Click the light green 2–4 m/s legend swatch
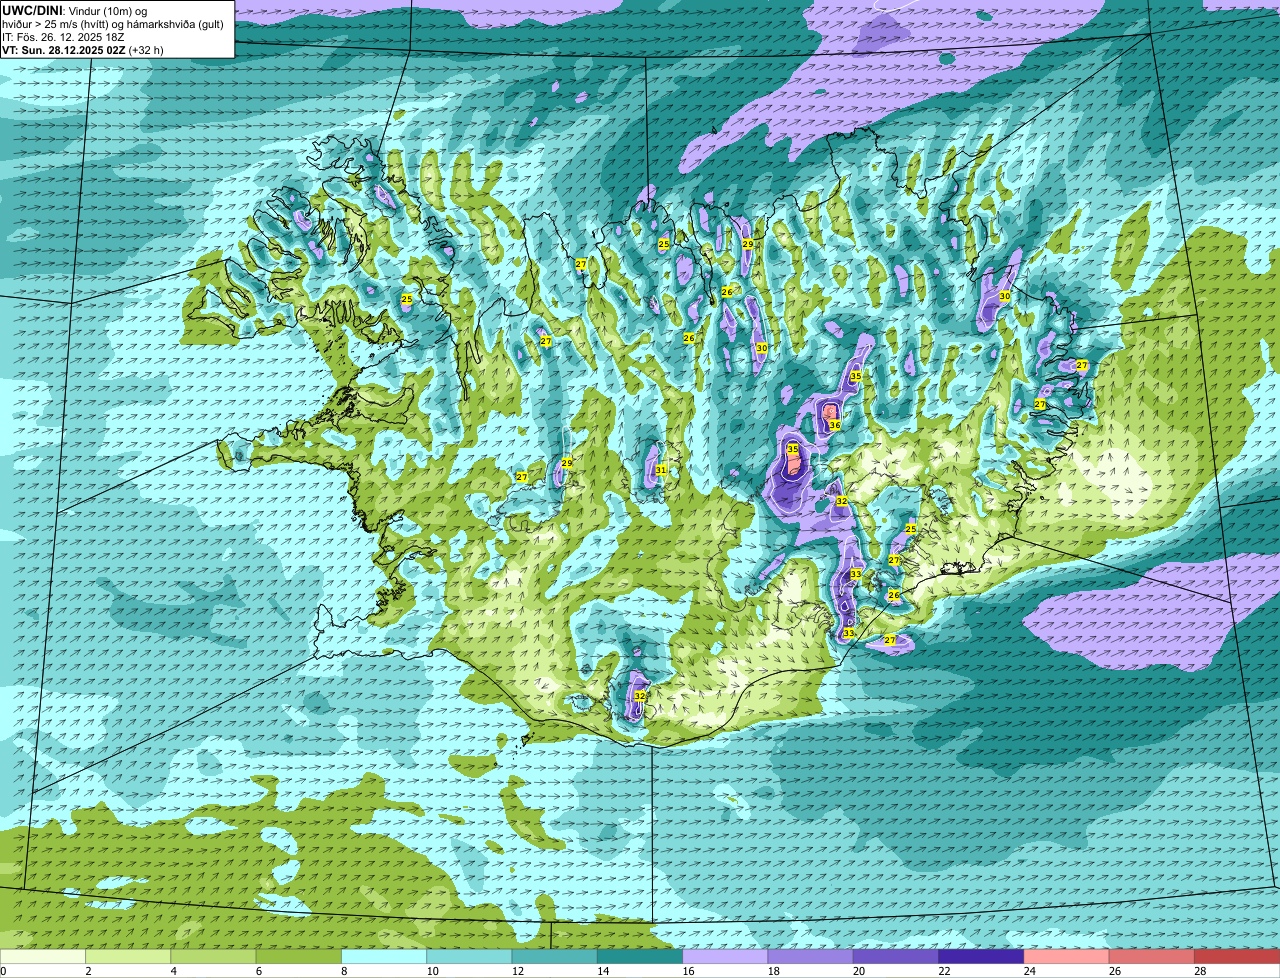Screen dimensions: 1280x978 click(x=128, y=956)
